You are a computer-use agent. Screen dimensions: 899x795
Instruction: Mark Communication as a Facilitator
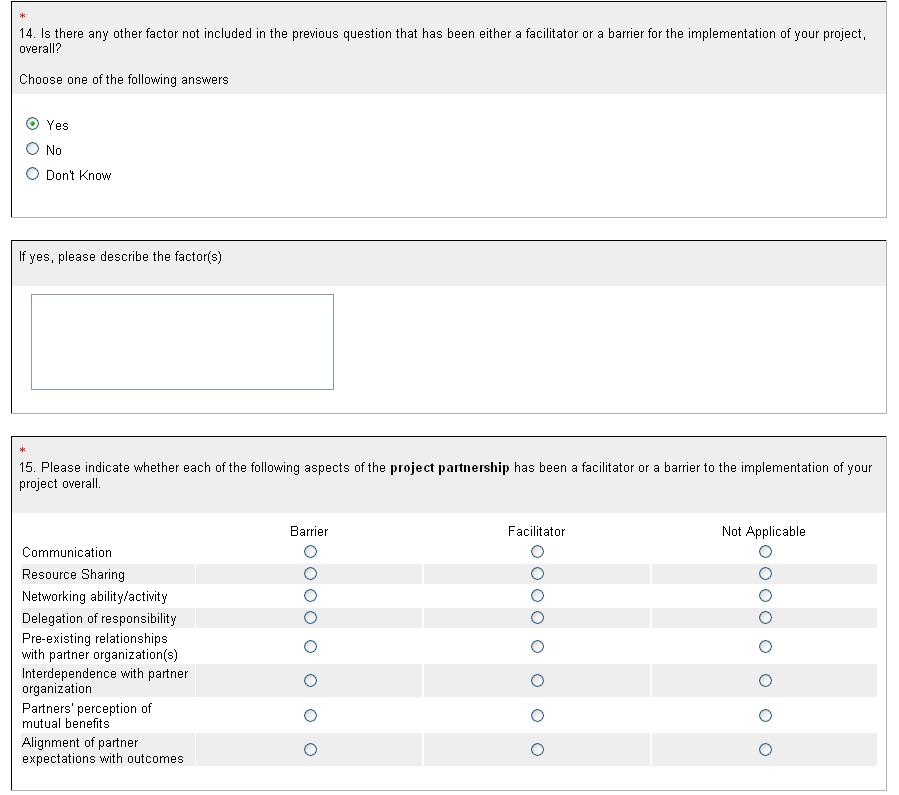point(537,552)
